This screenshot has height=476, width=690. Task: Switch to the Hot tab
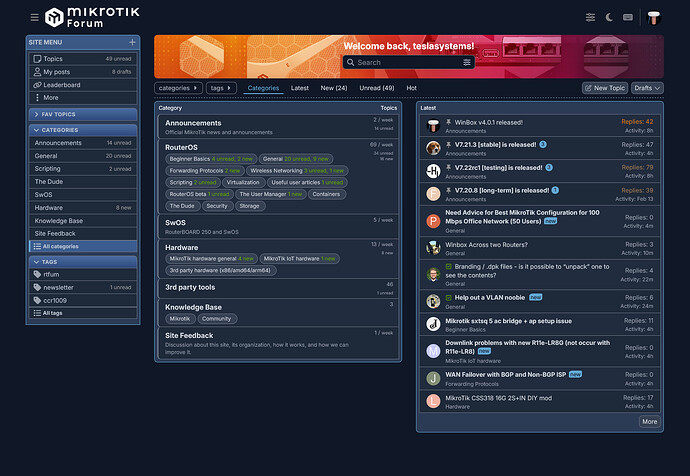click(411, 88)
